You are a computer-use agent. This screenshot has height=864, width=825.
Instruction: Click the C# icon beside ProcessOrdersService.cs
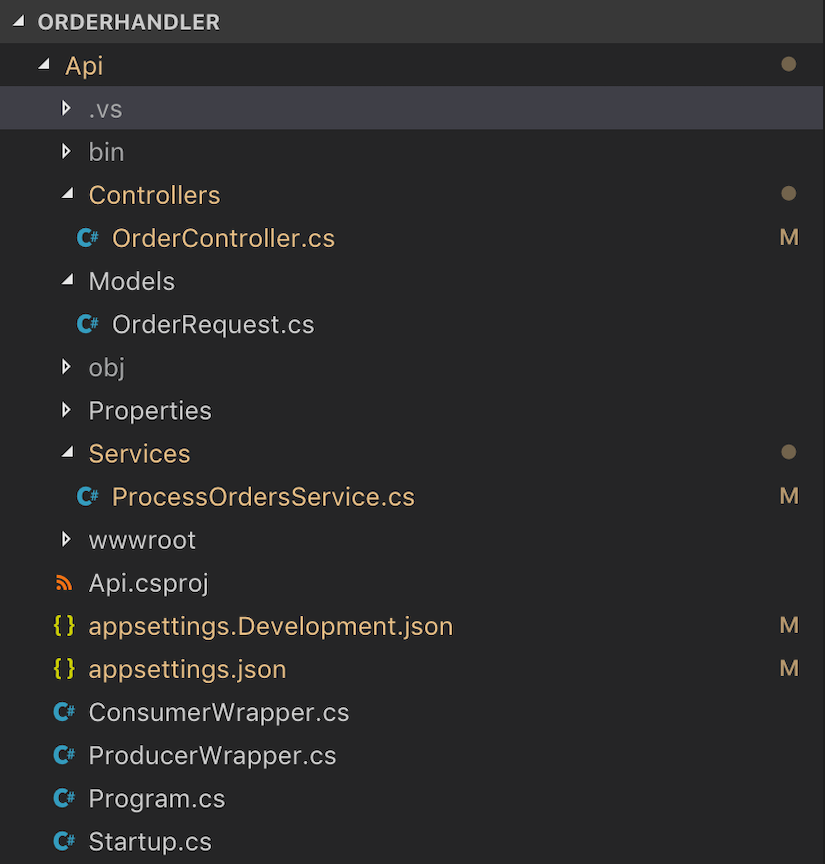(88, 496)
